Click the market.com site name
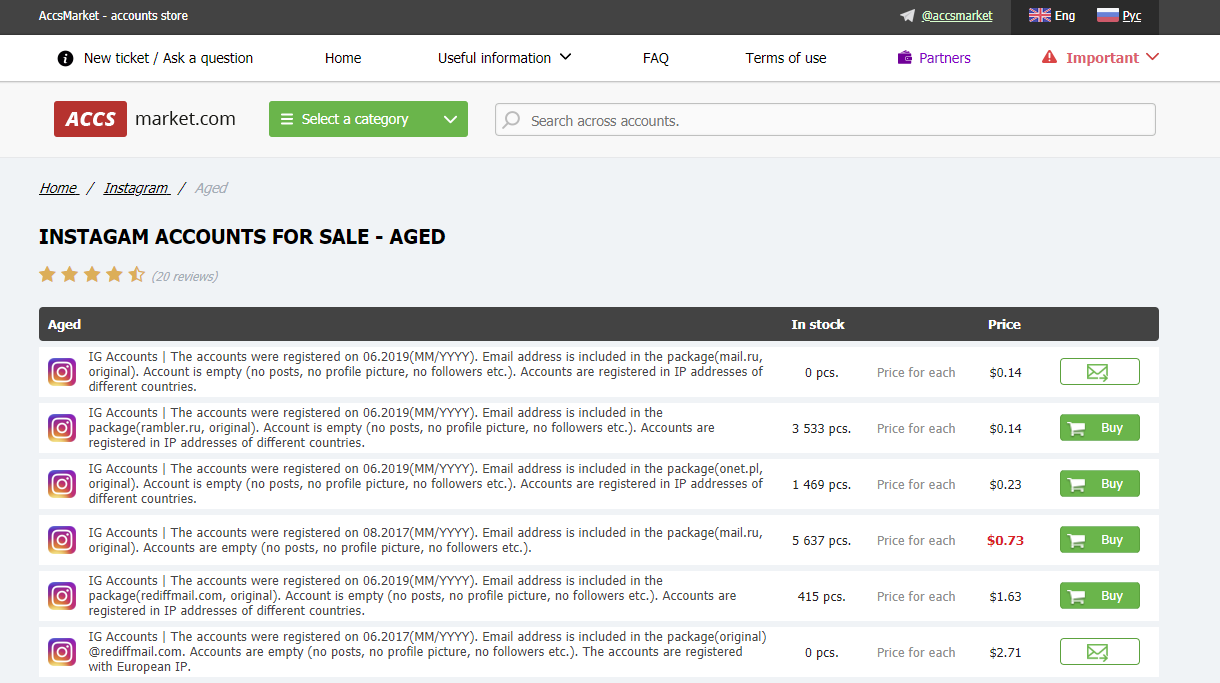 point(185,119)
